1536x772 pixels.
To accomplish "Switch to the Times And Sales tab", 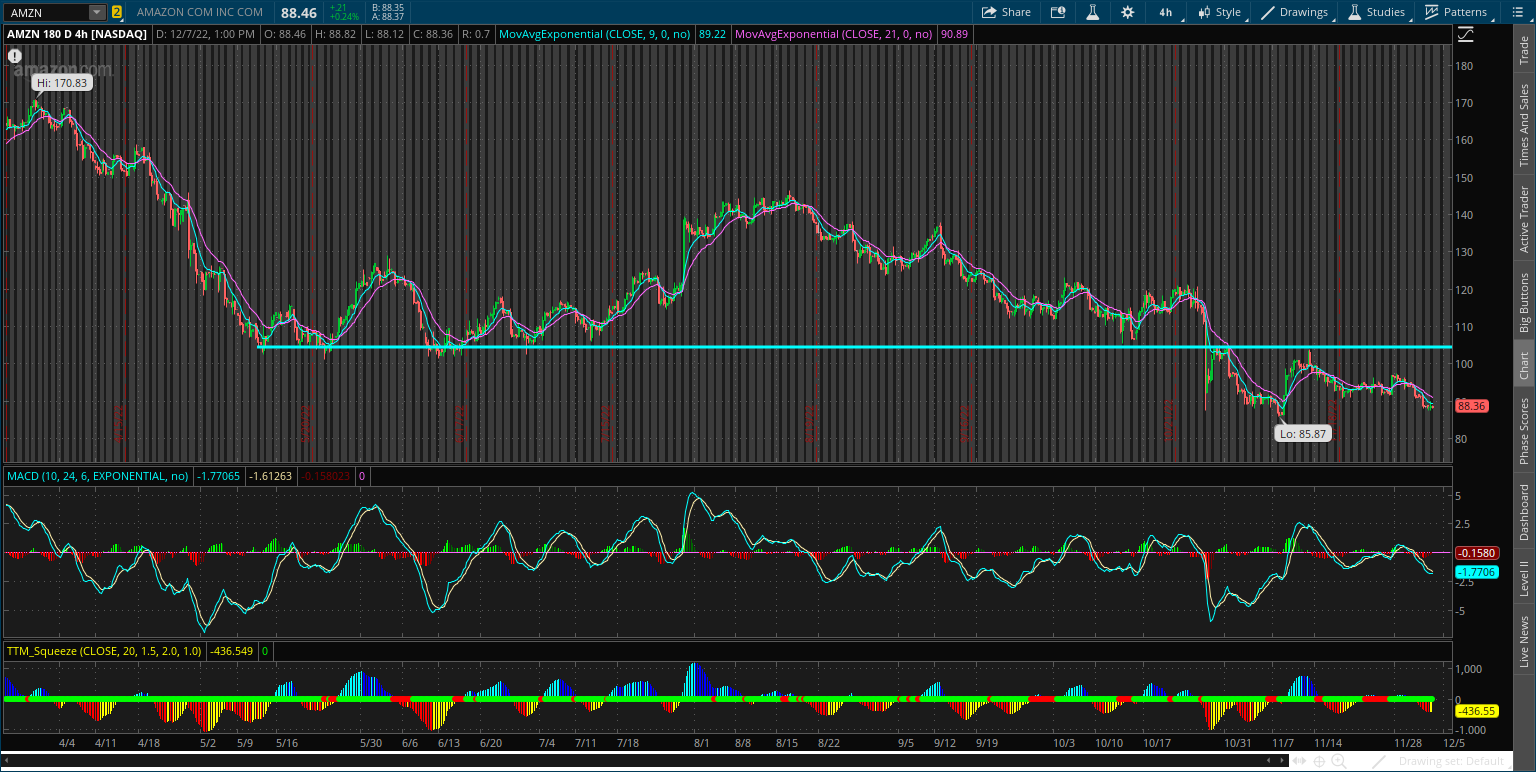I will [x=1524, y=125].
